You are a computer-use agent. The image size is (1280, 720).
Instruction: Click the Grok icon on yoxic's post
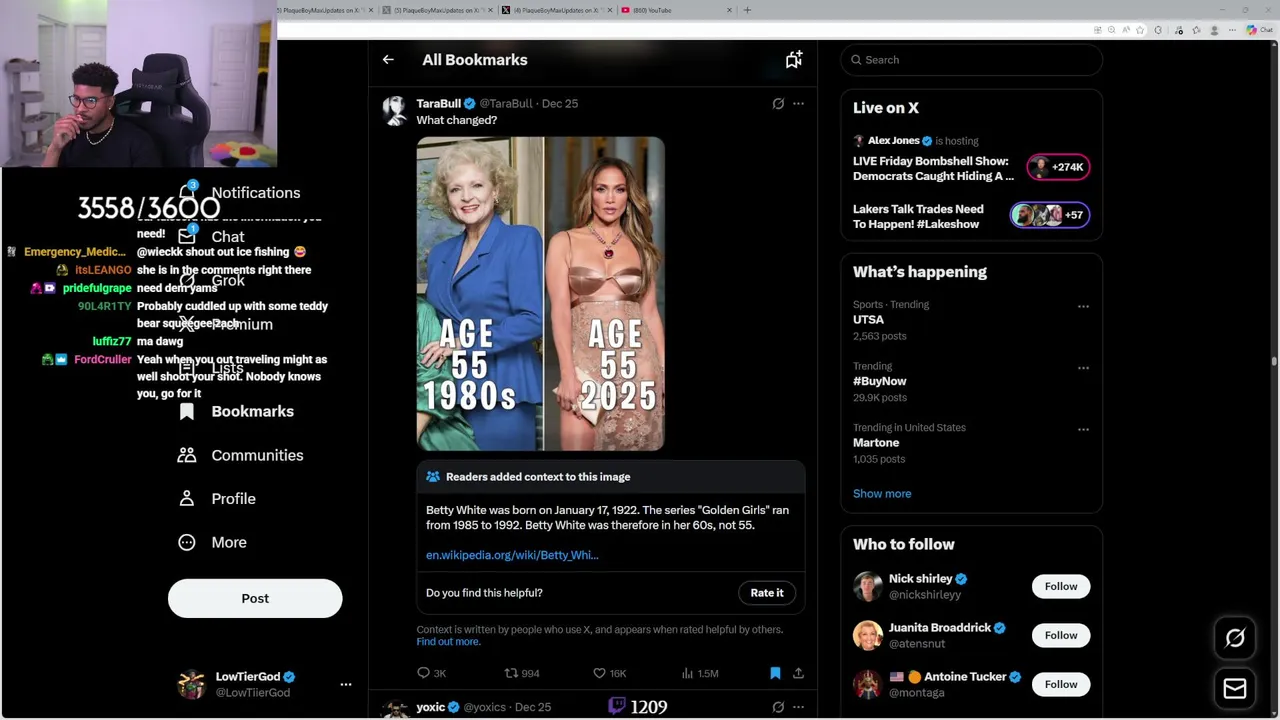(778, 707)
